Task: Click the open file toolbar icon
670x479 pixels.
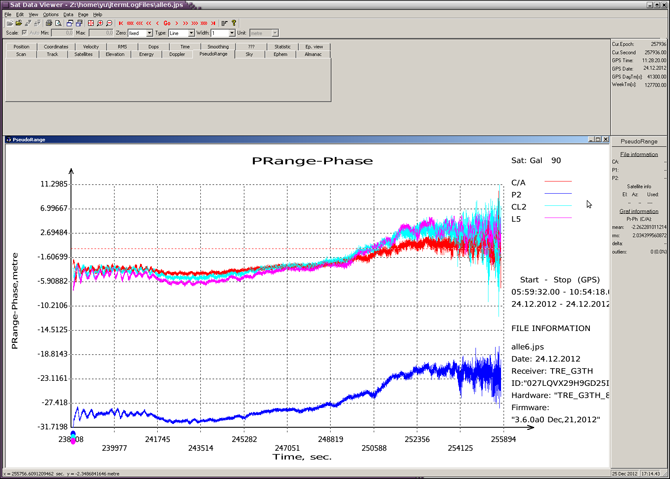Action: coord(10,23)
